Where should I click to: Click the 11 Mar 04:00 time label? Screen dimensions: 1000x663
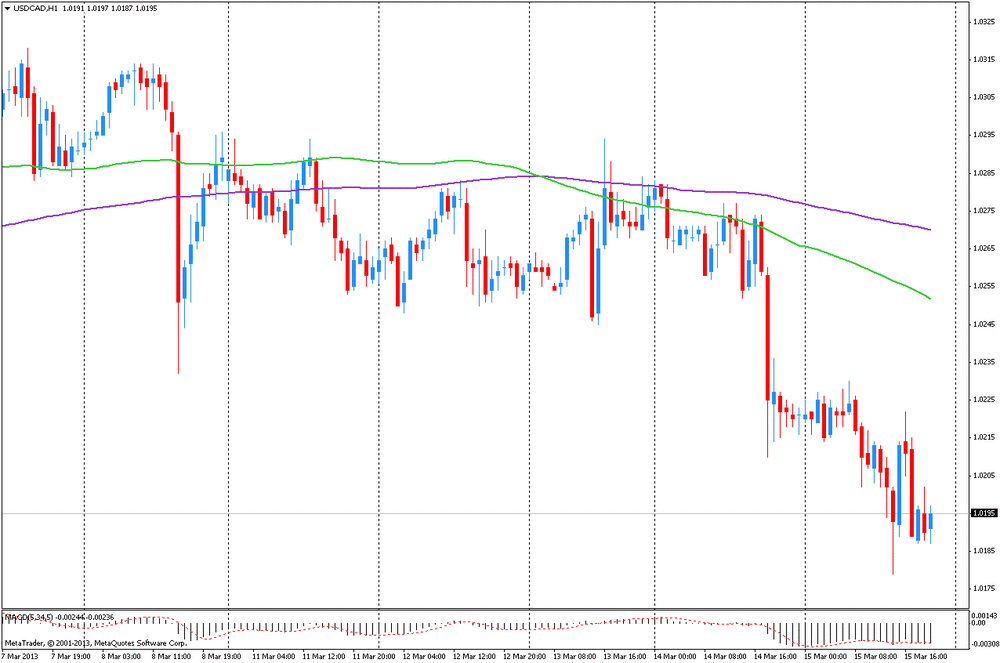click(x=273, y=656)
